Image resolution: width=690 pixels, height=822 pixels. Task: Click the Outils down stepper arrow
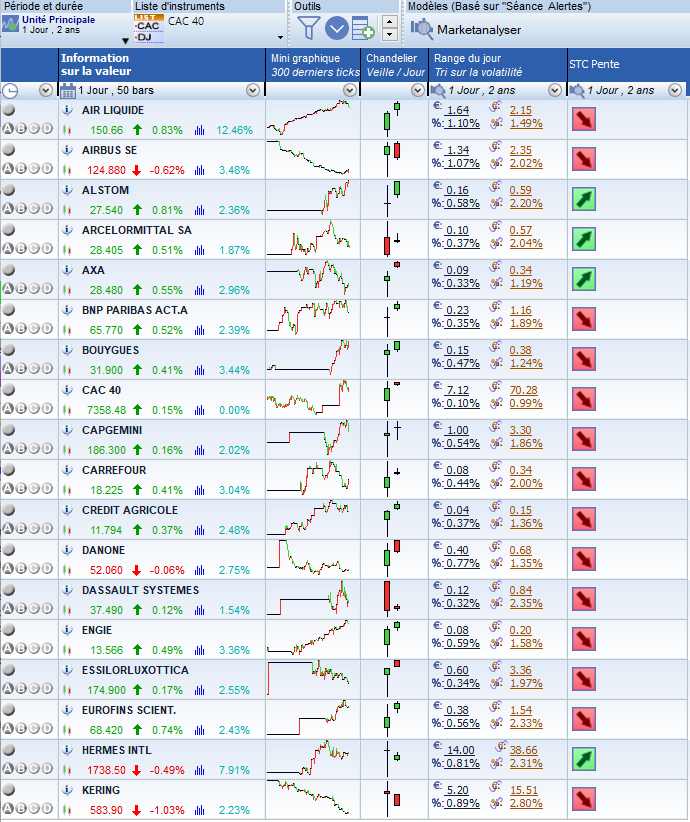389,34
